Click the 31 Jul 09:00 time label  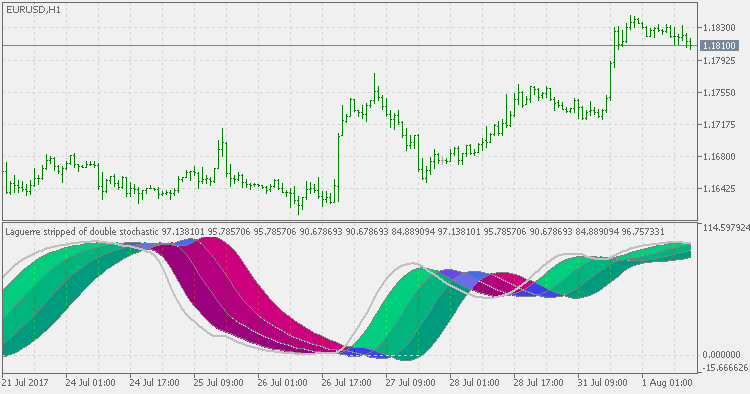[x=602, y=383]
